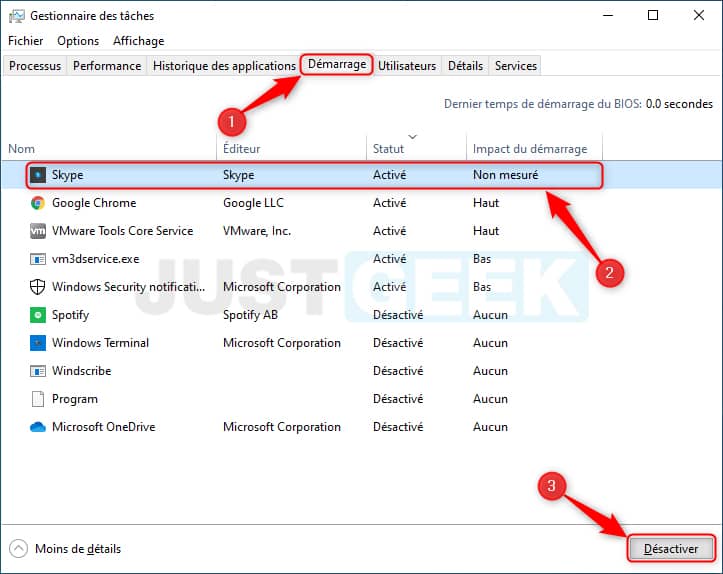Screen dimensions: 723x574
Task: Switch to the Processus tab
Action: [x=35, y=66]
